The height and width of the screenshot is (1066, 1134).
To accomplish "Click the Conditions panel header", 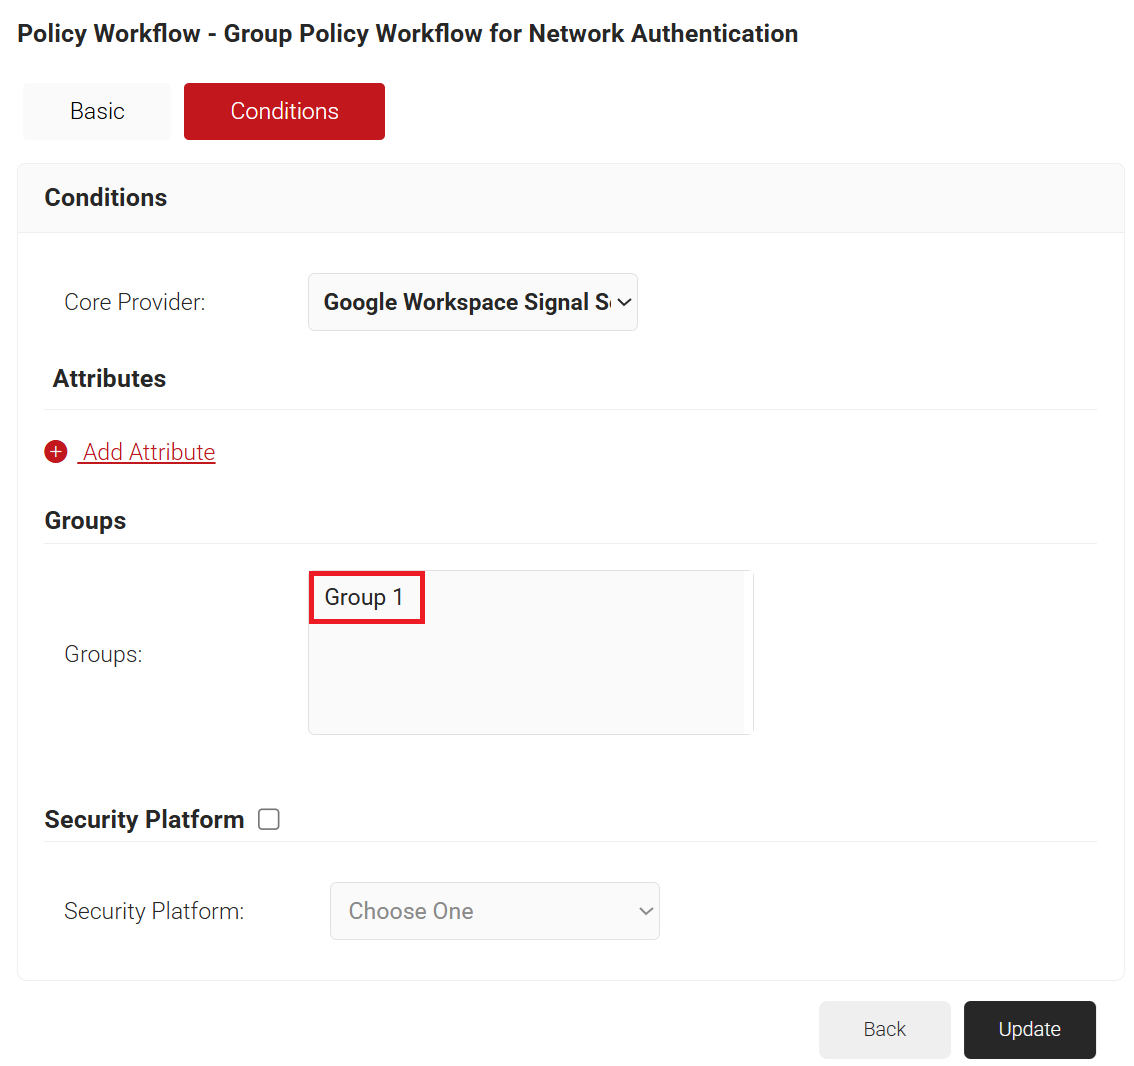I will 106,197.
